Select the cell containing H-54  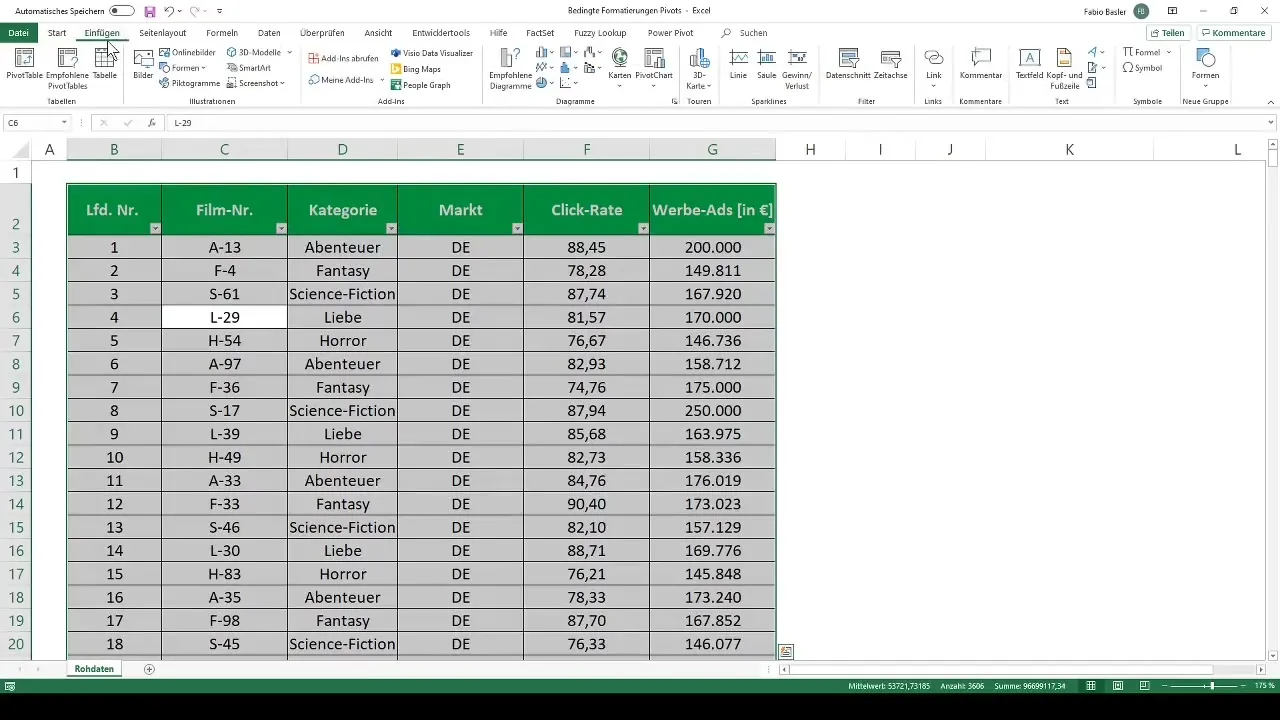(x=224, y=341)
